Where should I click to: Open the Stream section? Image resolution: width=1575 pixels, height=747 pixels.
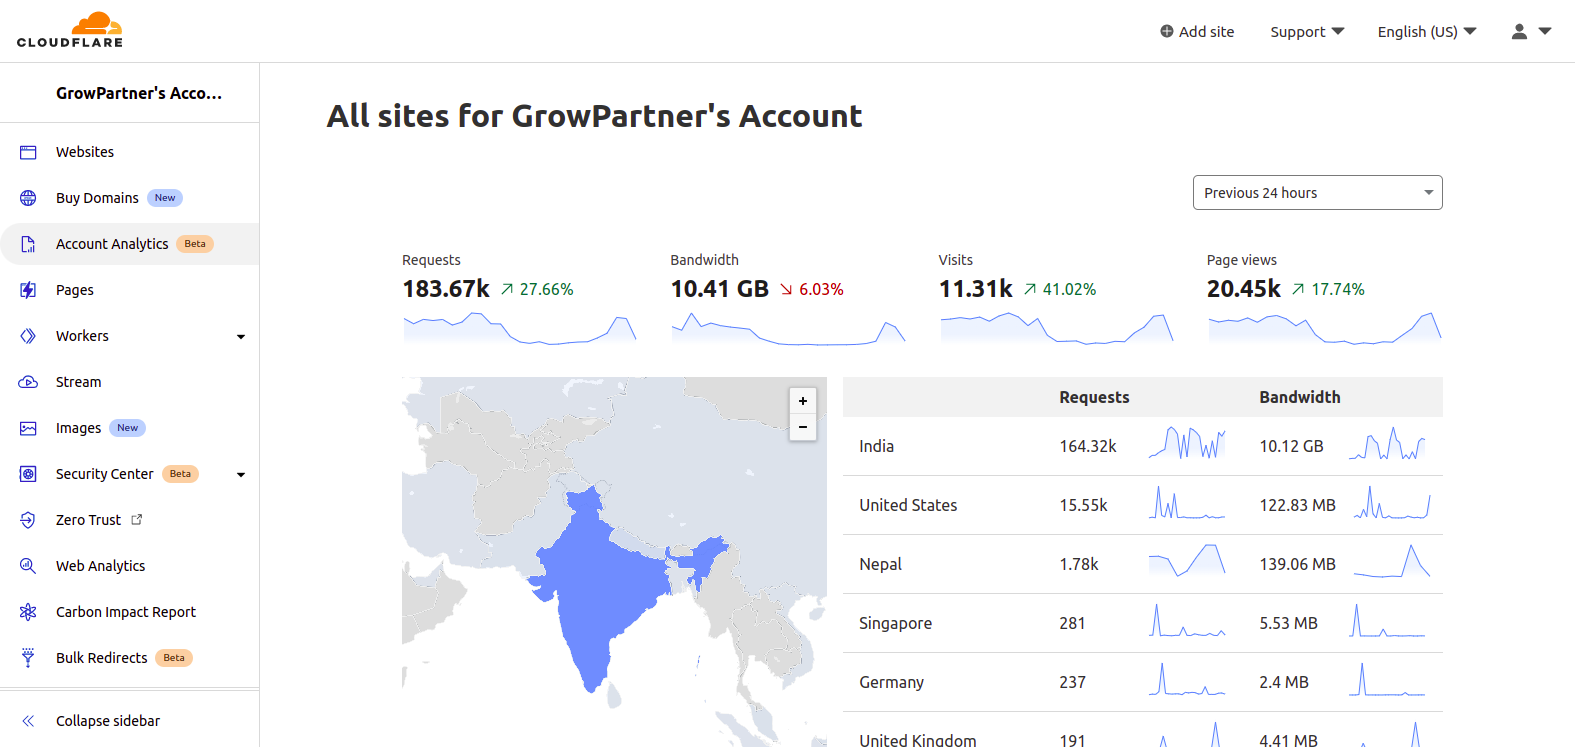tap(79, 382)
